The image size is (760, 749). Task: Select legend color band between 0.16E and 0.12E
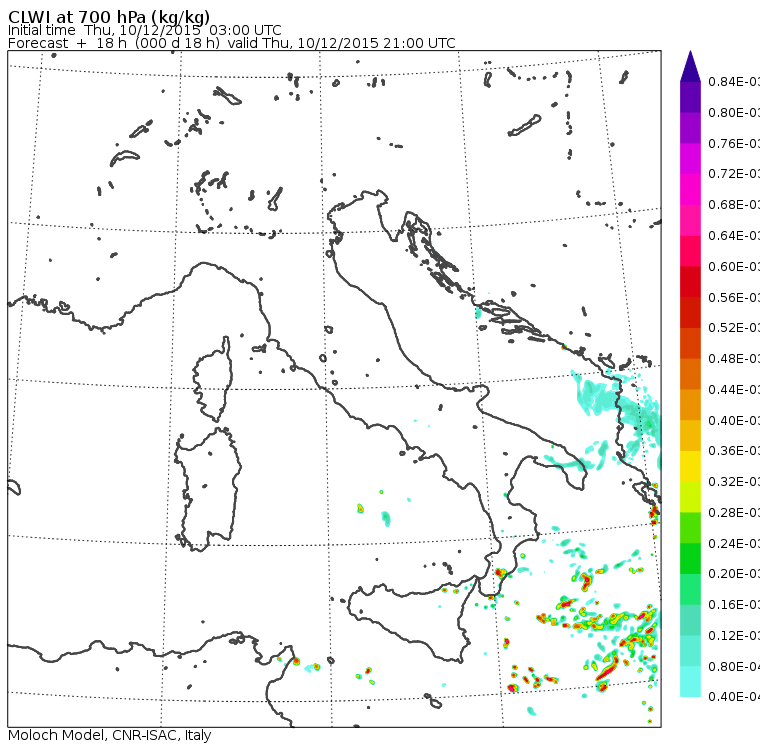690,621
